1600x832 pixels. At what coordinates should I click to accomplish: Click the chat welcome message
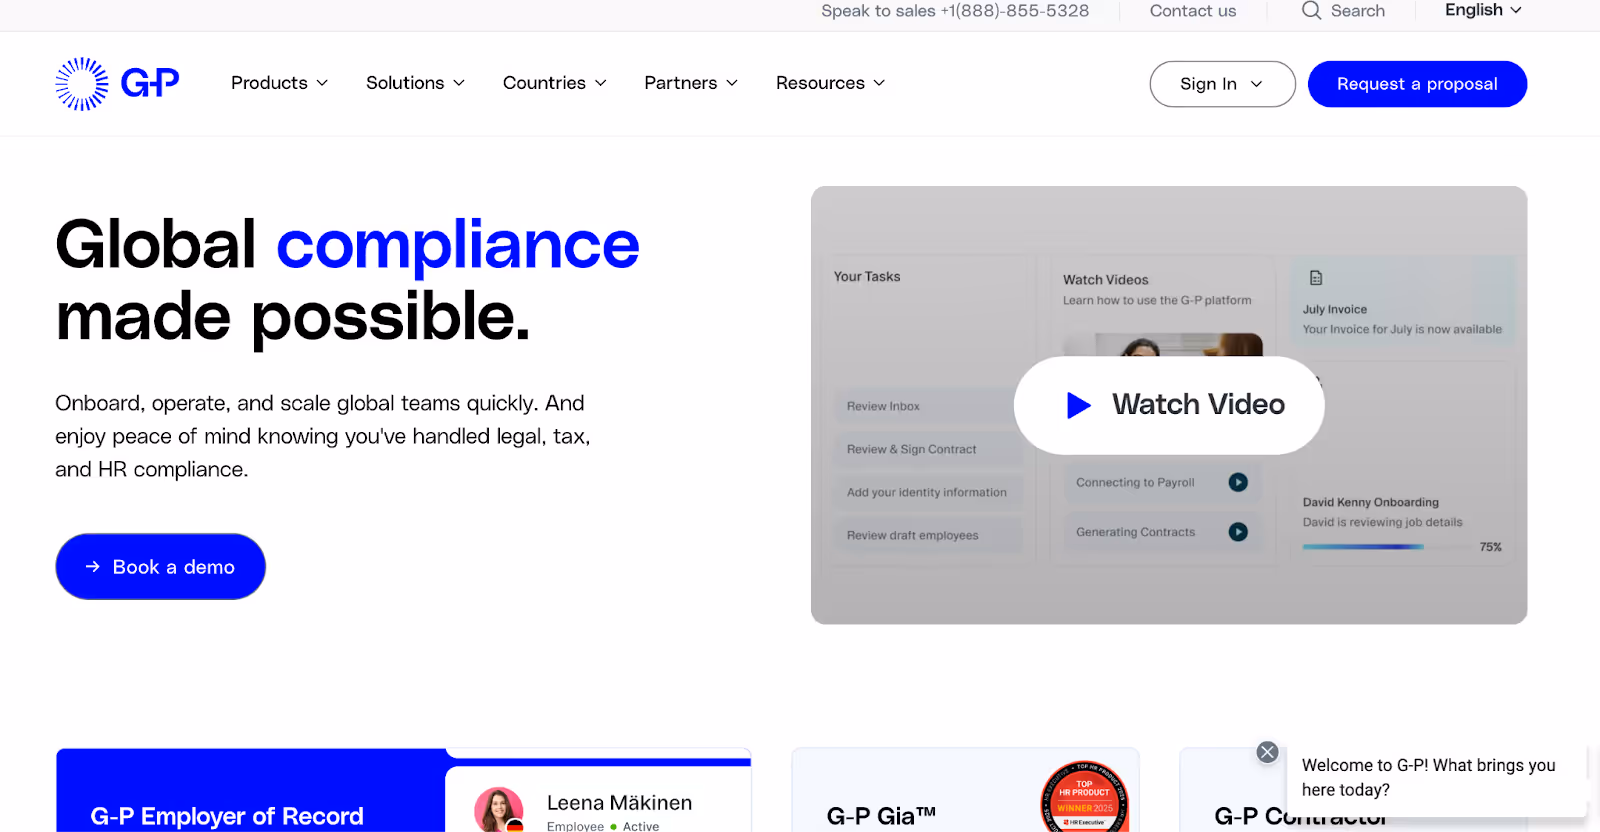pos(1436,777)
